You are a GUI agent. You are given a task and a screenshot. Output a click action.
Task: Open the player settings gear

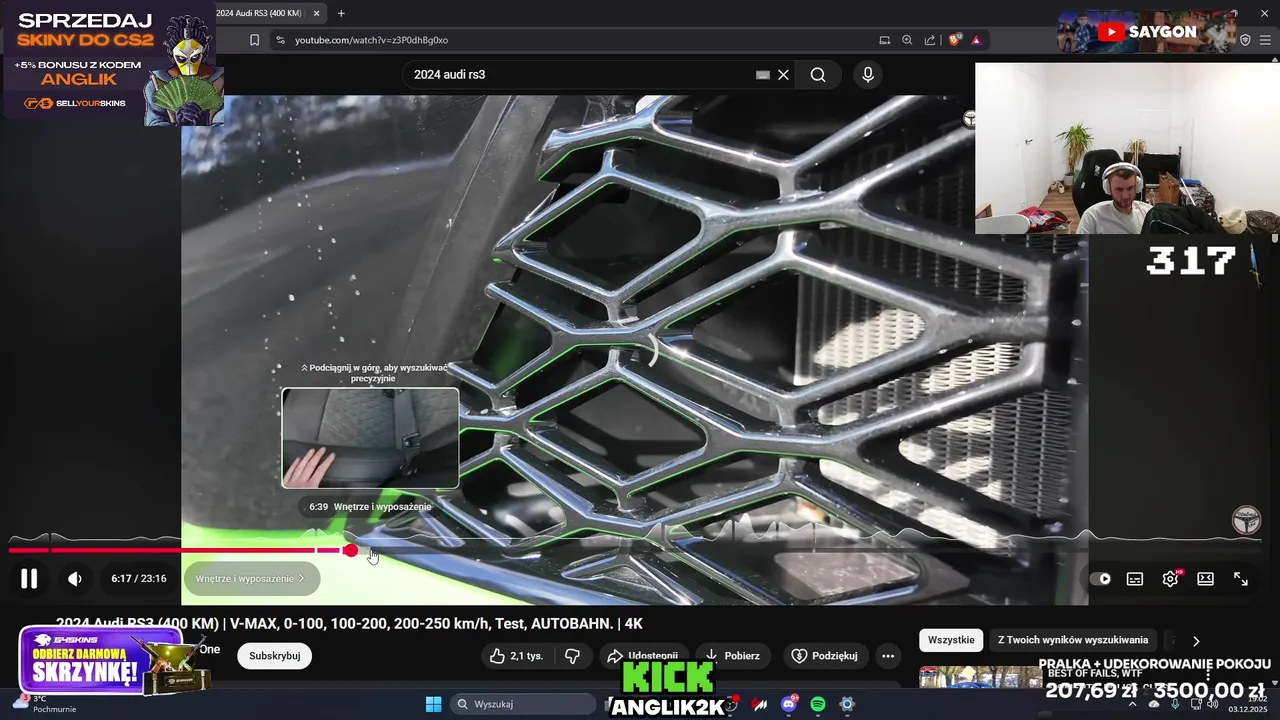(x=1170, y=578)
